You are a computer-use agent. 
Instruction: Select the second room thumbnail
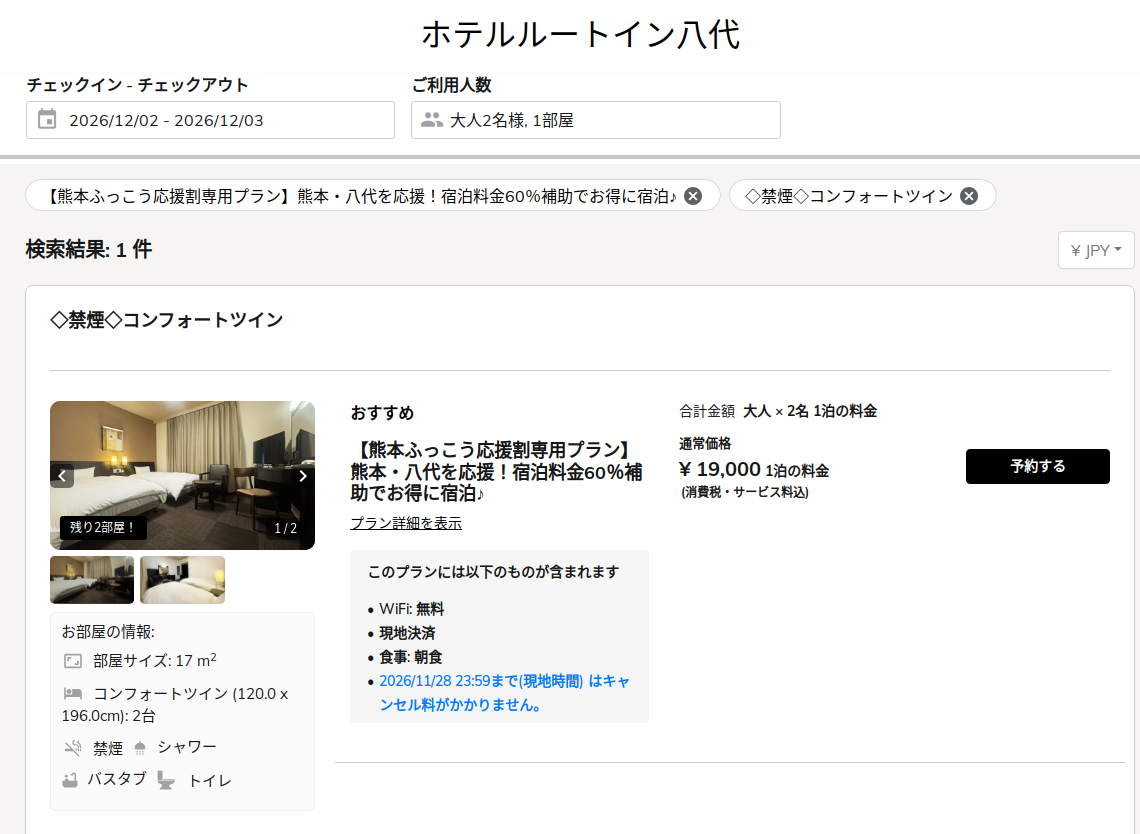[x=182, y=580]
